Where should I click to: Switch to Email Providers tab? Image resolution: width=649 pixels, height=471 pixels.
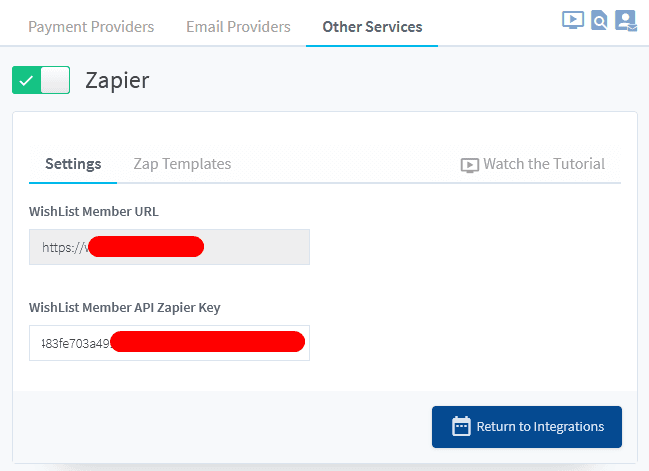(x=238, y=27)
